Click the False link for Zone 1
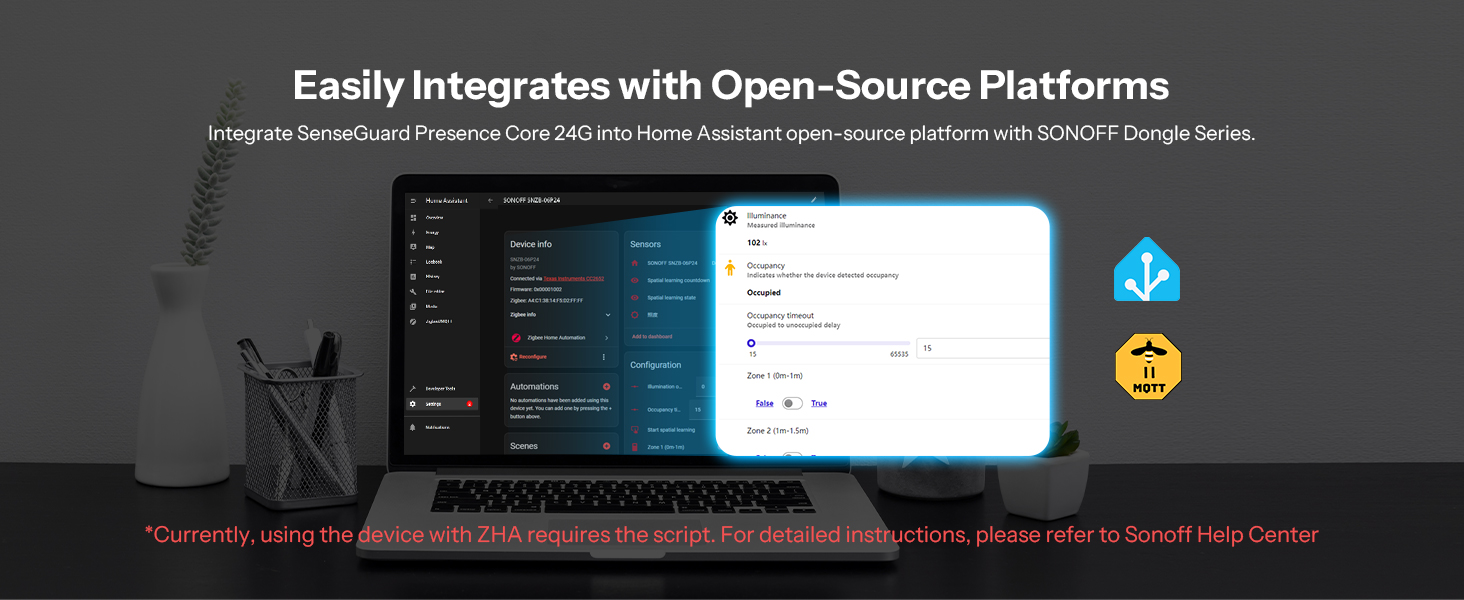Screen dimensions: 1464x600 pyautogui.click(x=764, y=403)
